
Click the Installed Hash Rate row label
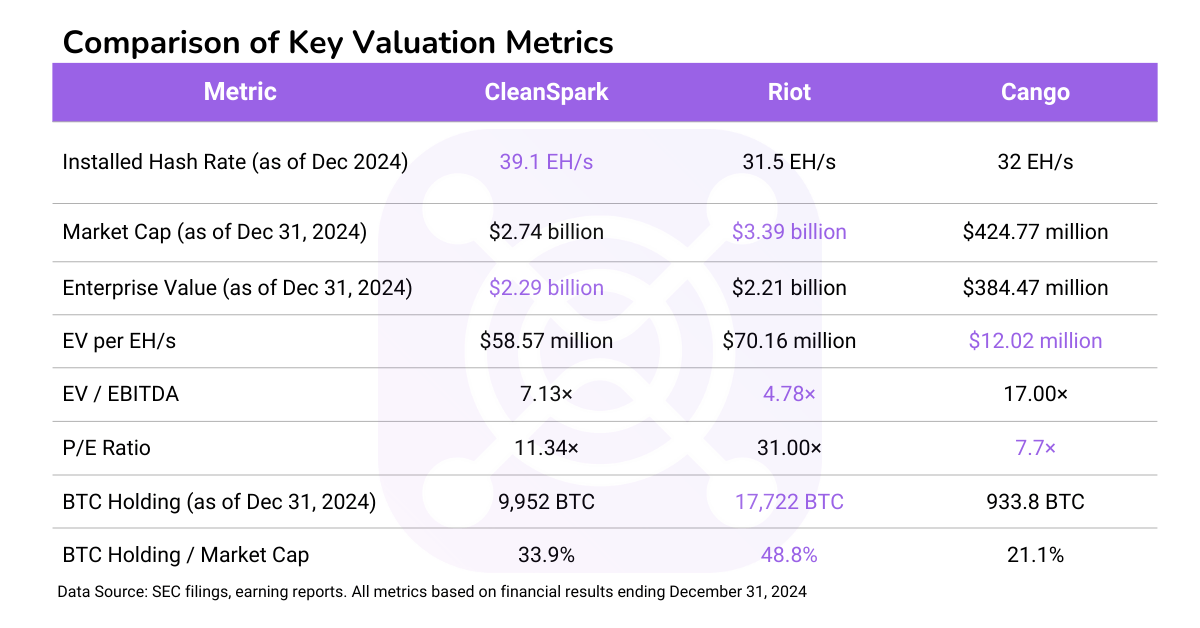tap(235, 161)
